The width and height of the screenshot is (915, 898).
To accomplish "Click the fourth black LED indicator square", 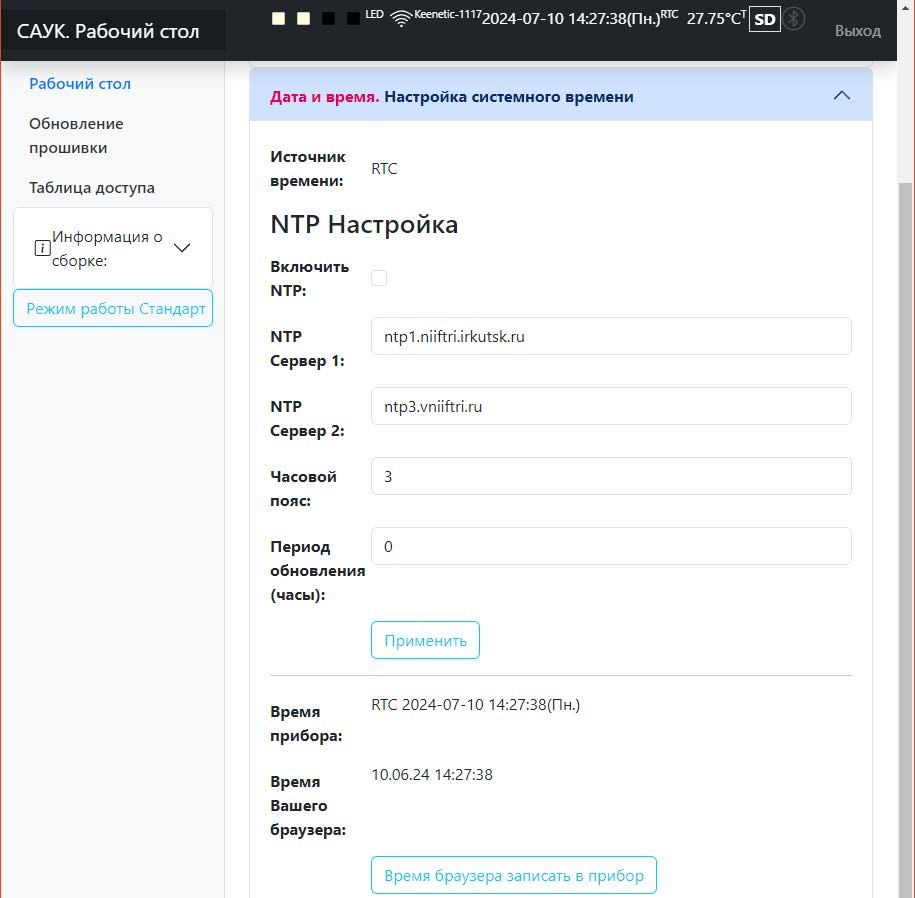I will coord(353,19).
